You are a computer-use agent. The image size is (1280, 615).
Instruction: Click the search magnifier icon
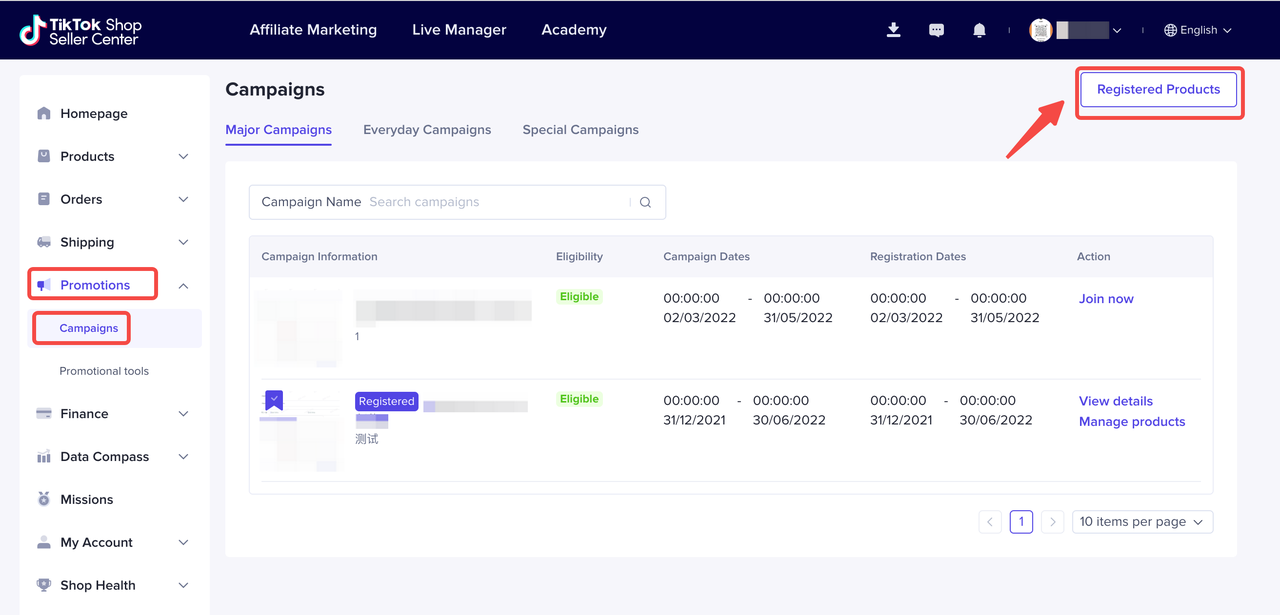[x=645, y=202]
